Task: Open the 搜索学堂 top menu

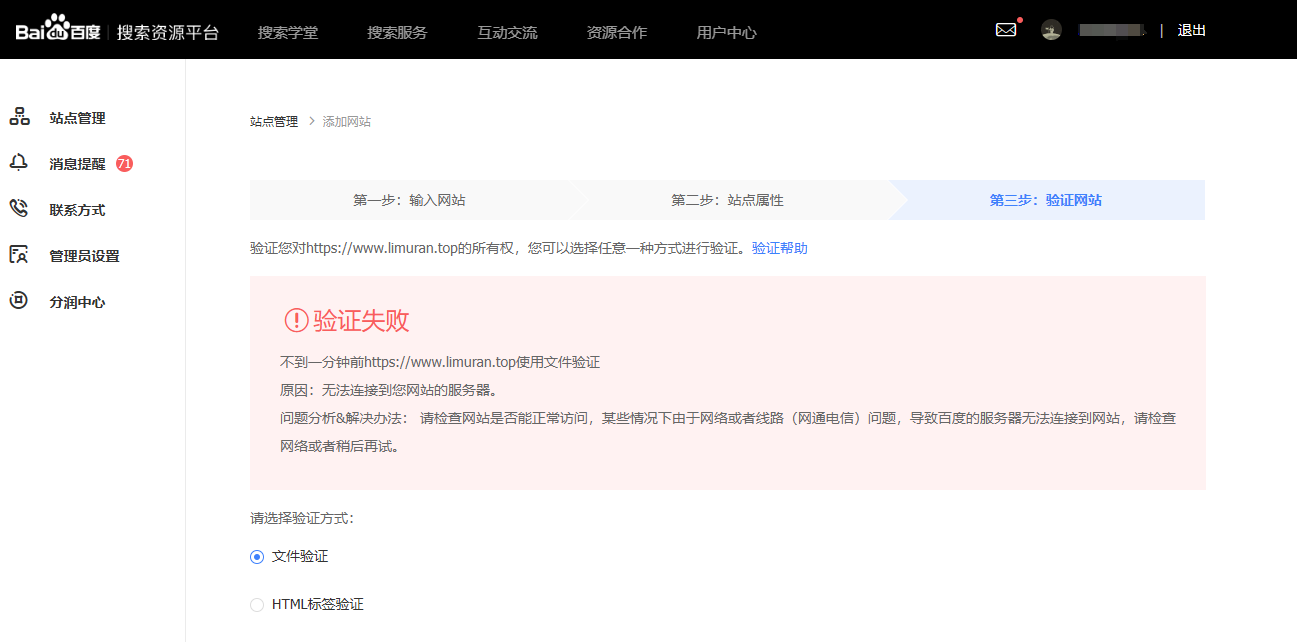Action: [x=288, y=32]
